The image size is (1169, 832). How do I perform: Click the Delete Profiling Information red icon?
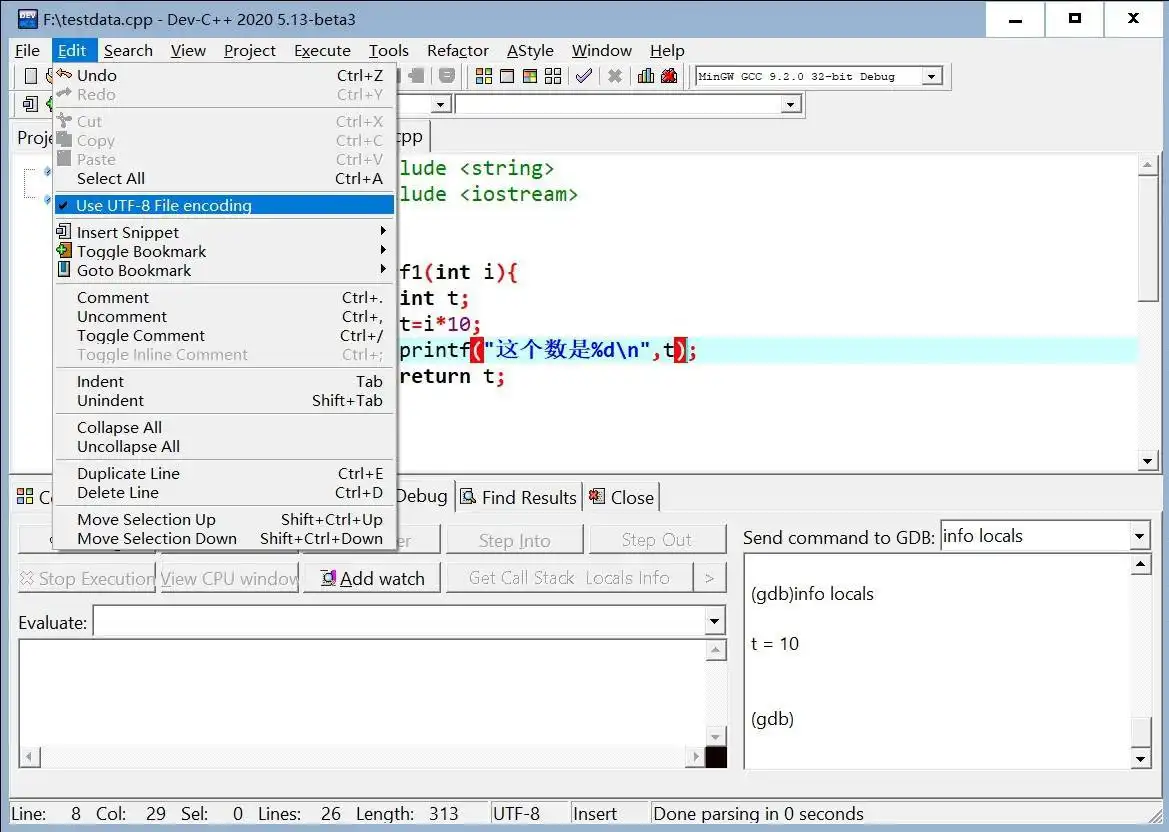(x=669, y=76)
